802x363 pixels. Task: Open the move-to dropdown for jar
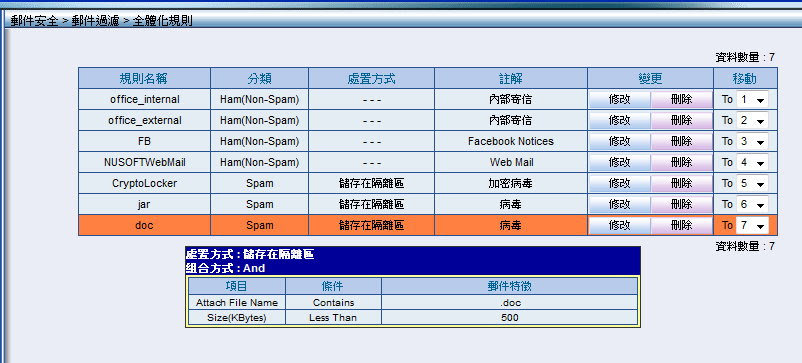click(x=752, y=204)
